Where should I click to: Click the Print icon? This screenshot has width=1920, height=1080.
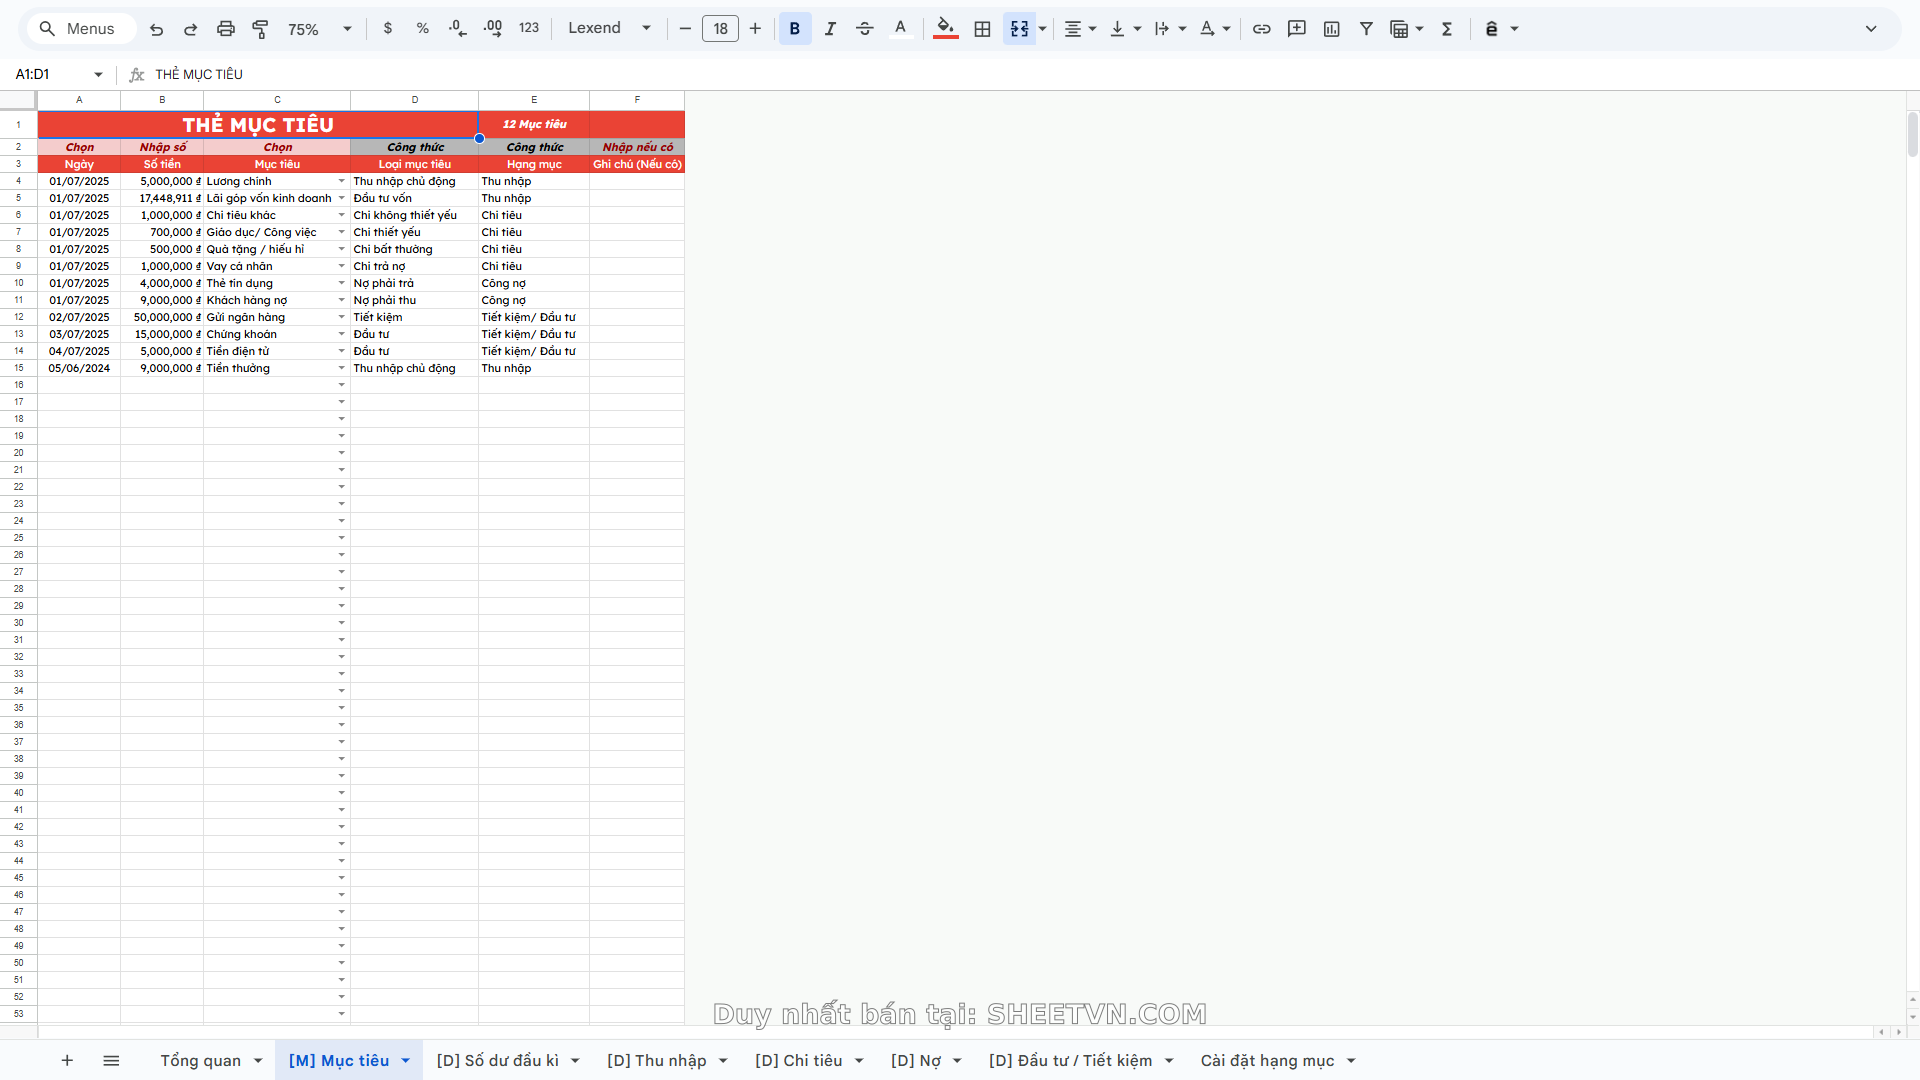pos(226,29)
